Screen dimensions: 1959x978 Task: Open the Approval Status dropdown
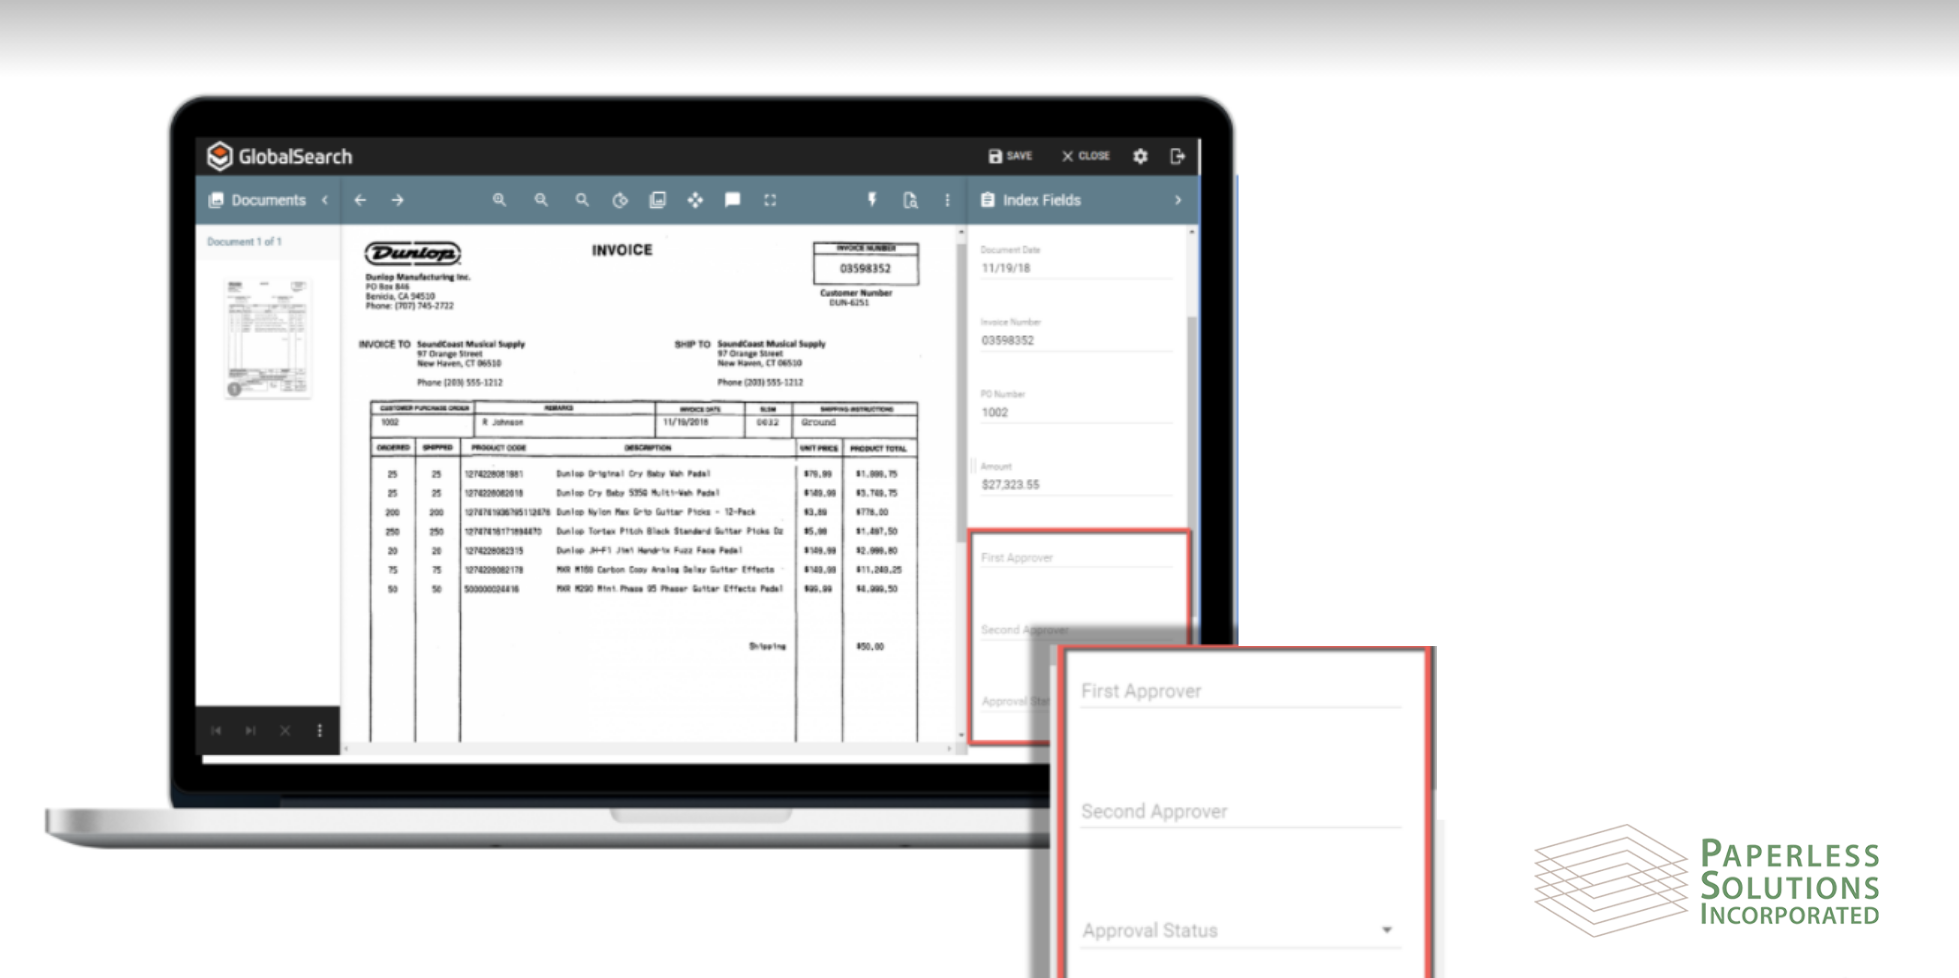click(x=1241, y=930)
